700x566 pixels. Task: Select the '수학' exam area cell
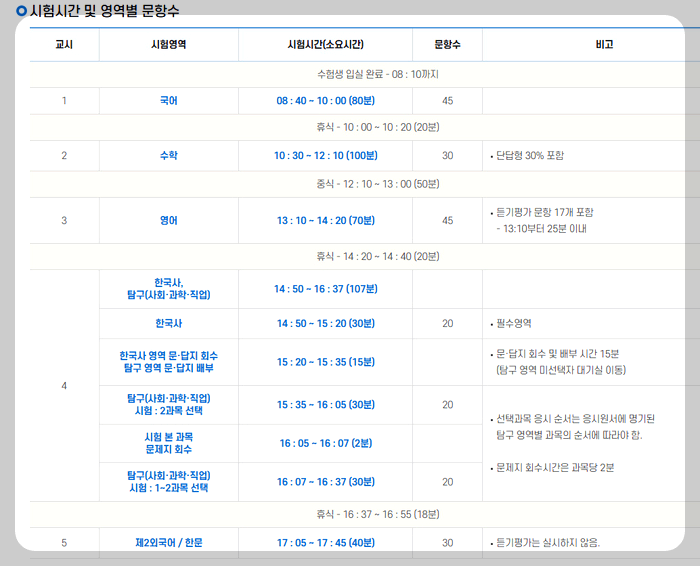(x=169, y=155)
